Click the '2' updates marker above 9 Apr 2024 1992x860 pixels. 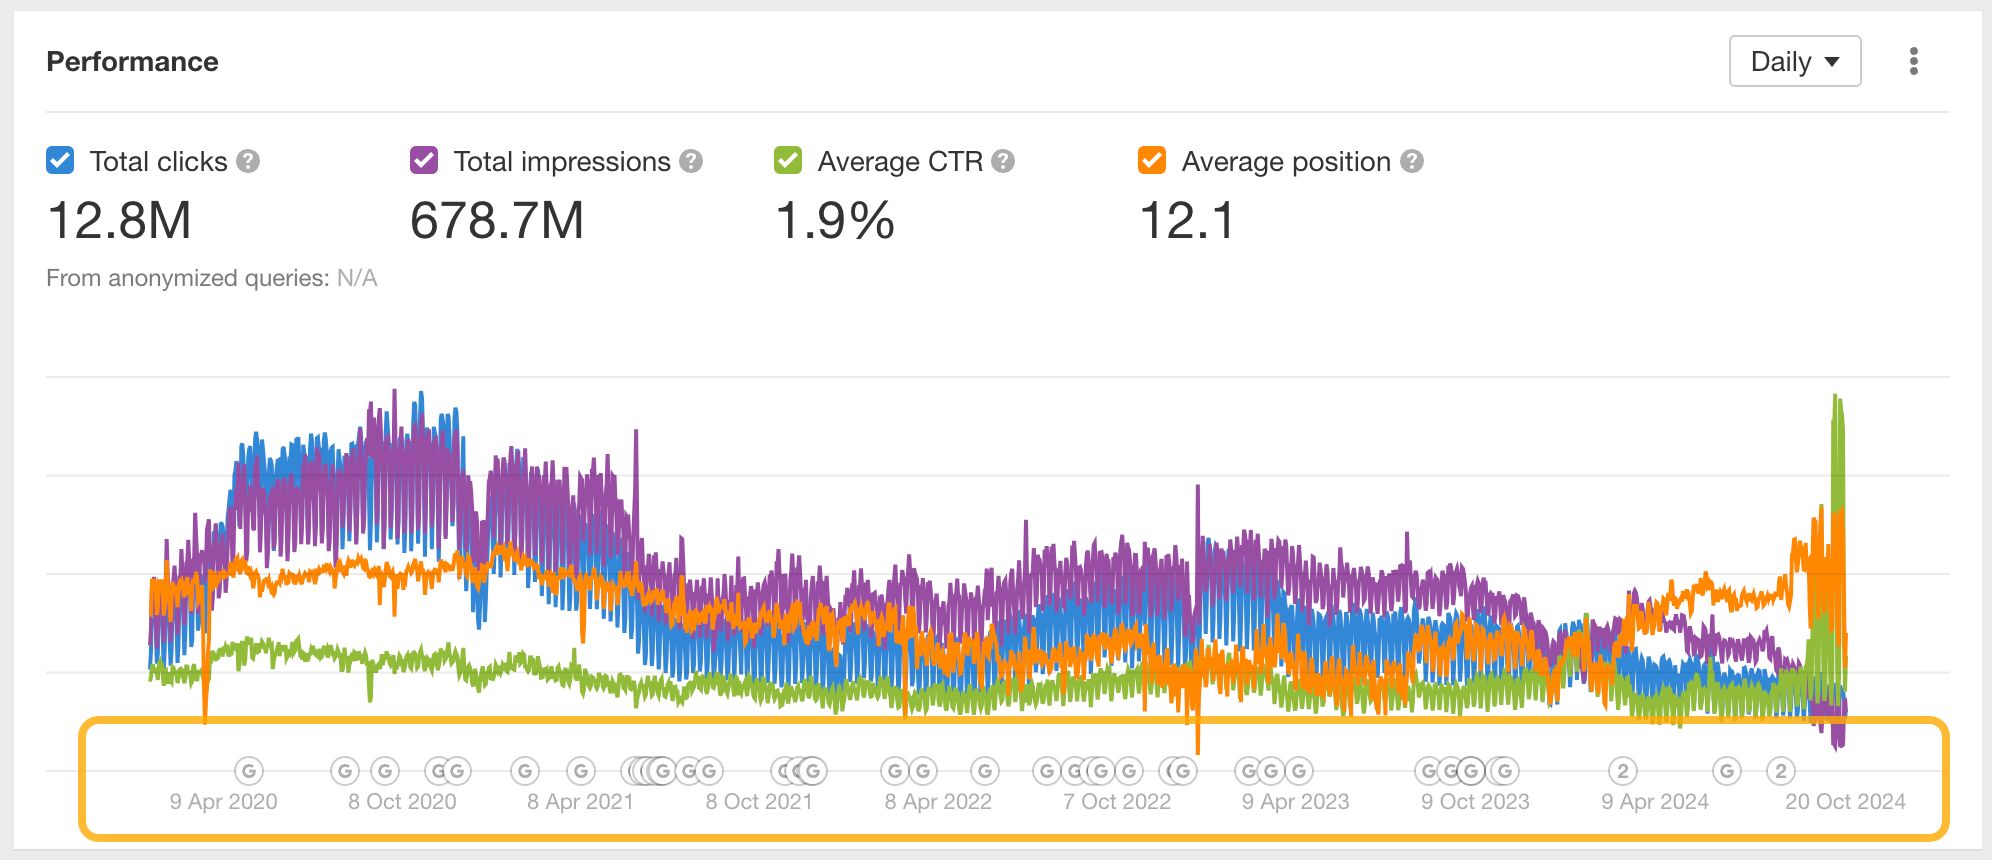click(1623, 771)
